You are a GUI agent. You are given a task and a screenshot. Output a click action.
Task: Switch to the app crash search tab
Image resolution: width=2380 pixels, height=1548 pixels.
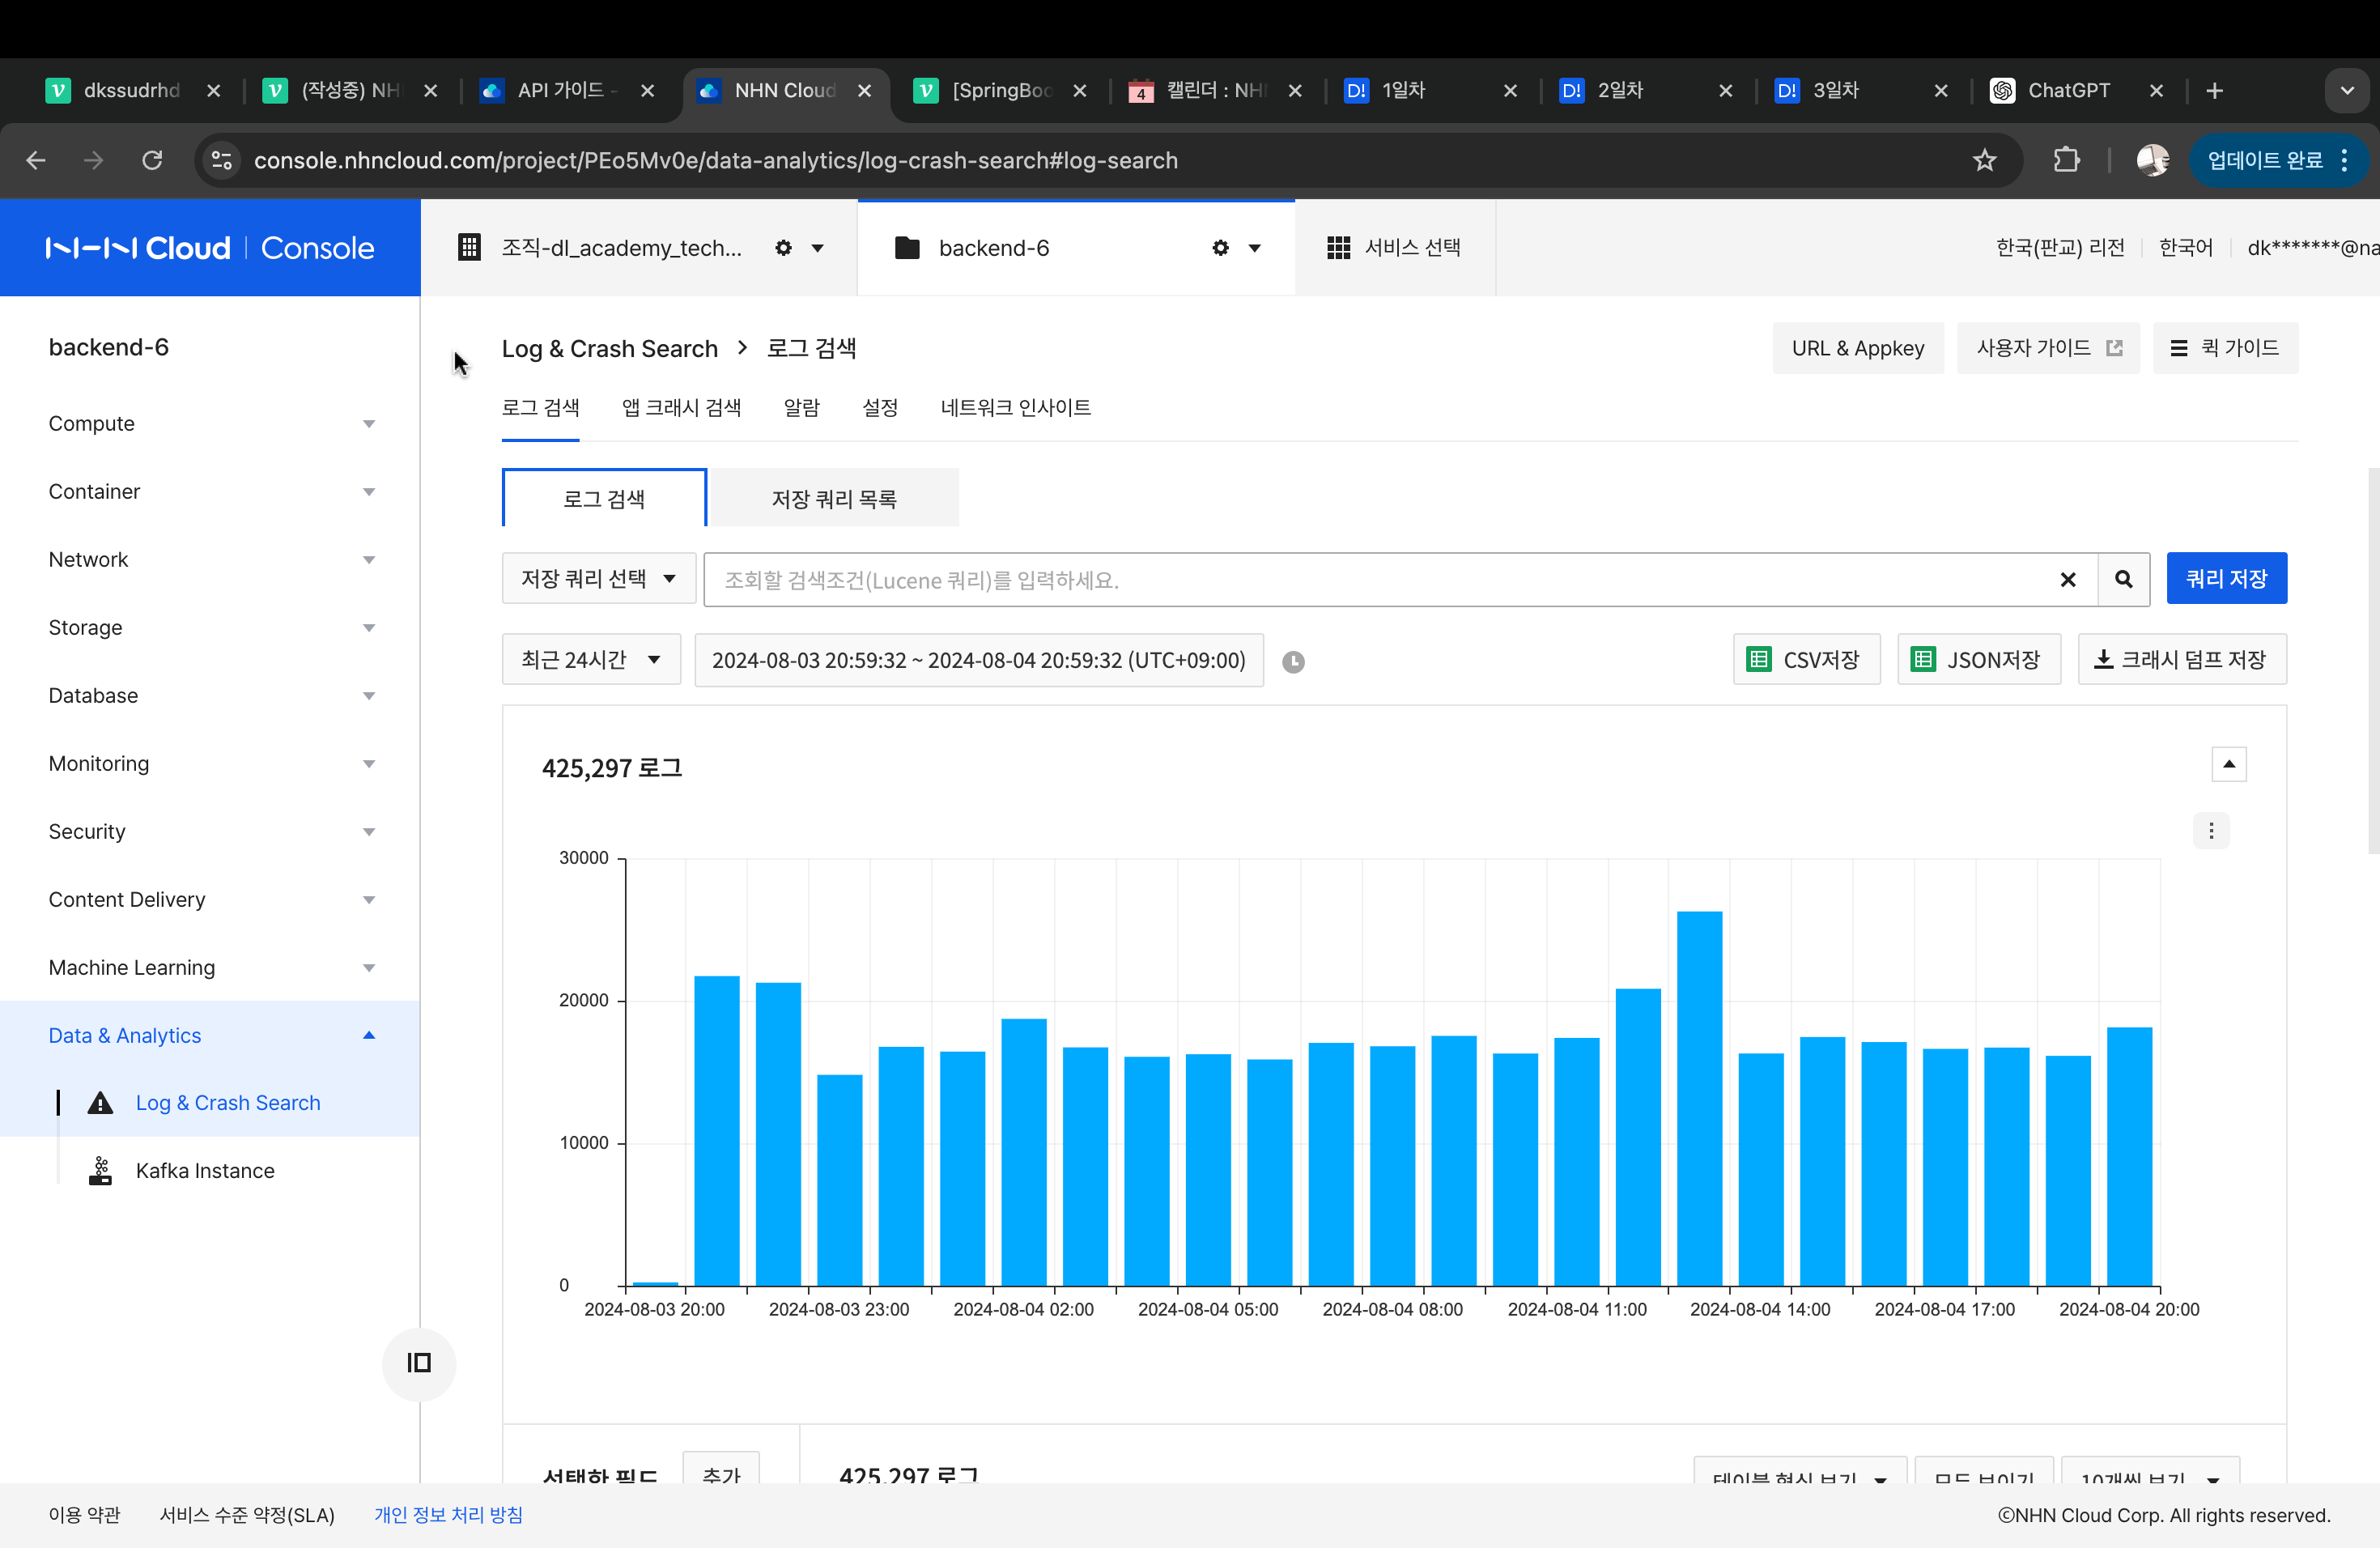click(681, 408)
